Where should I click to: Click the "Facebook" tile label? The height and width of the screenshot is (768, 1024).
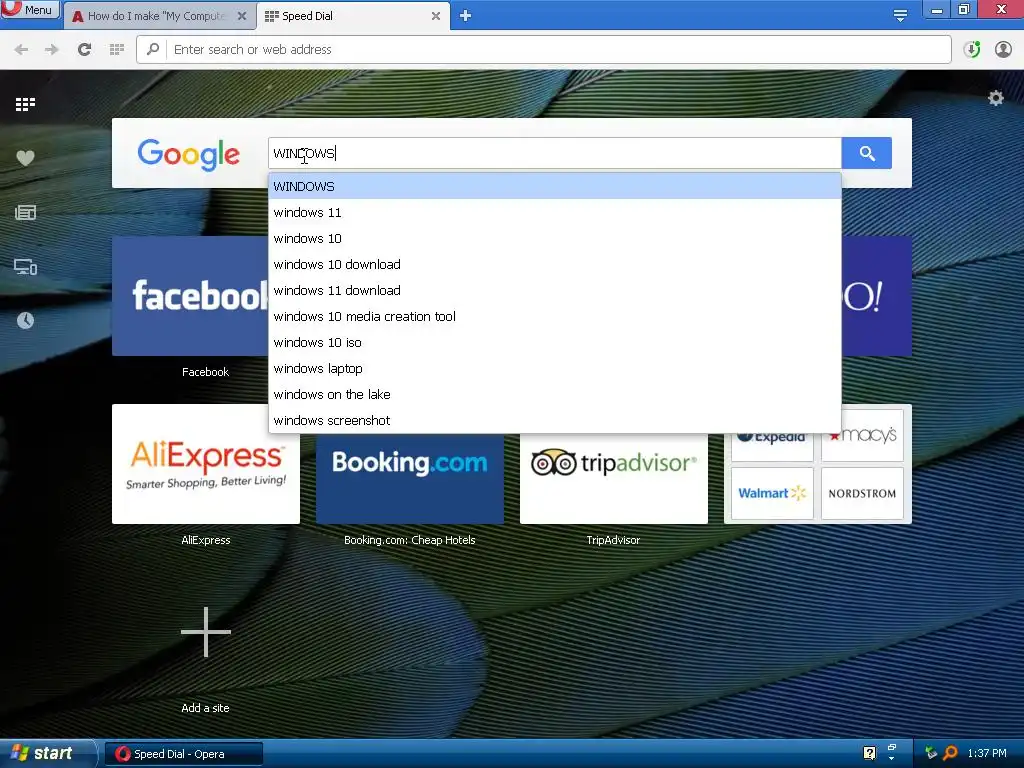206,372
